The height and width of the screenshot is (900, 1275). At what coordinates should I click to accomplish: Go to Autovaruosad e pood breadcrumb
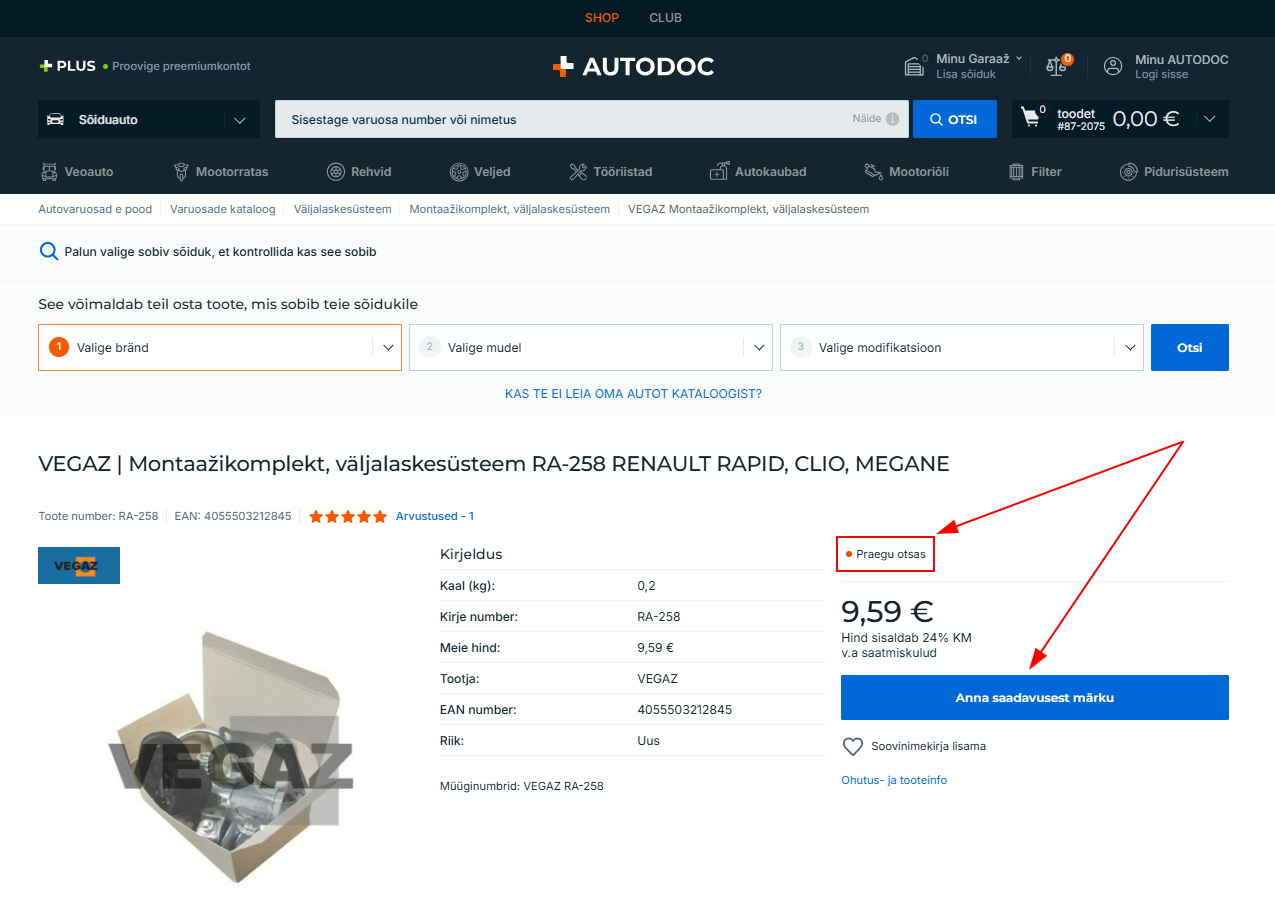coord(95,209)
